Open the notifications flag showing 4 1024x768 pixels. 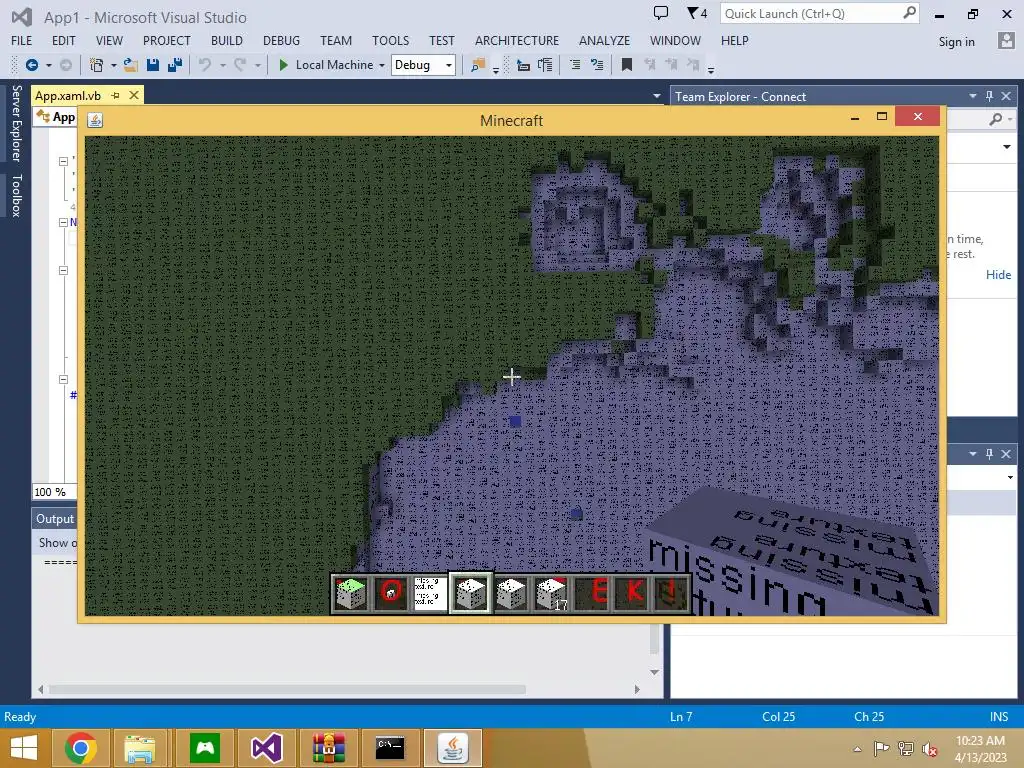(697, 13)
